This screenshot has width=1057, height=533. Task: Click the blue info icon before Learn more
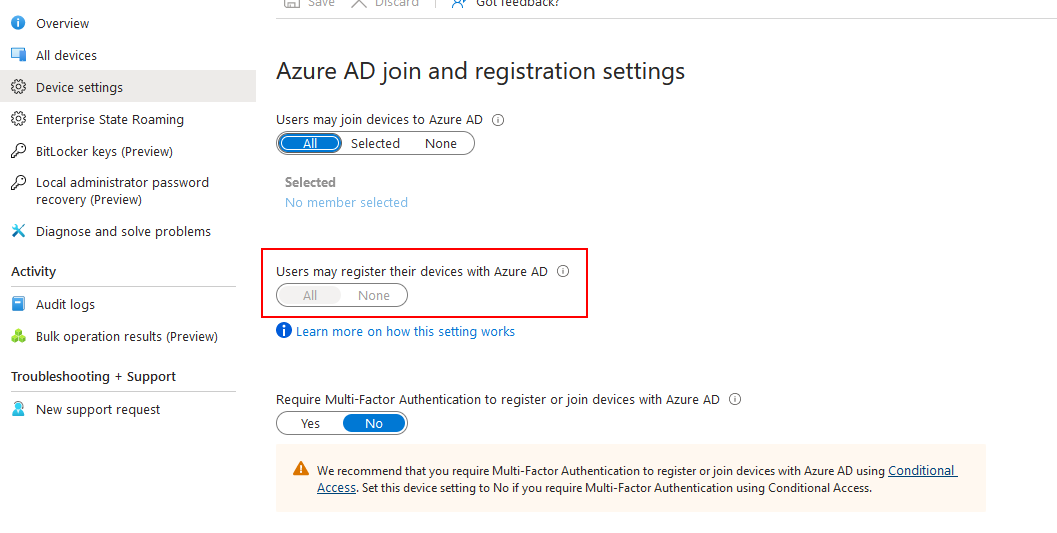284,330
